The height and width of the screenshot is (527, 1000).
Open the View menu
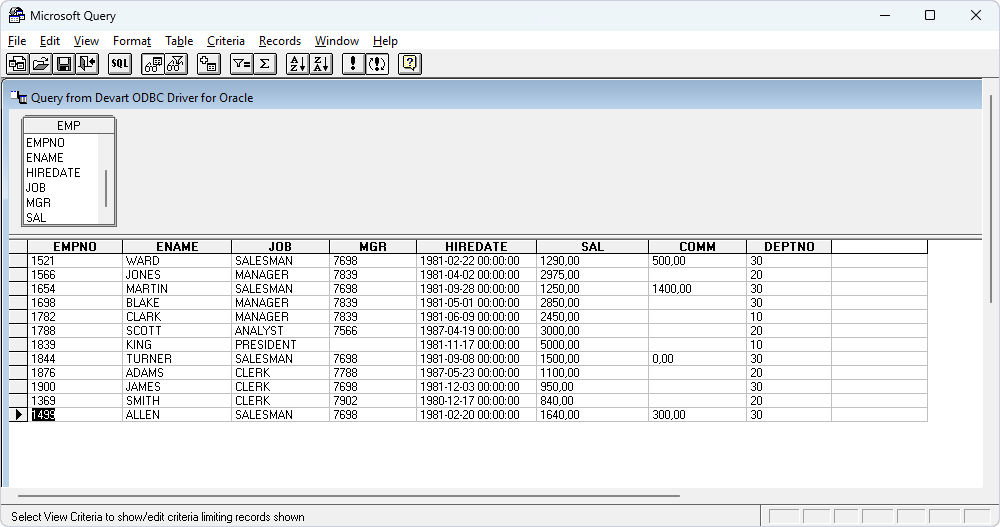tap(86, 41)
